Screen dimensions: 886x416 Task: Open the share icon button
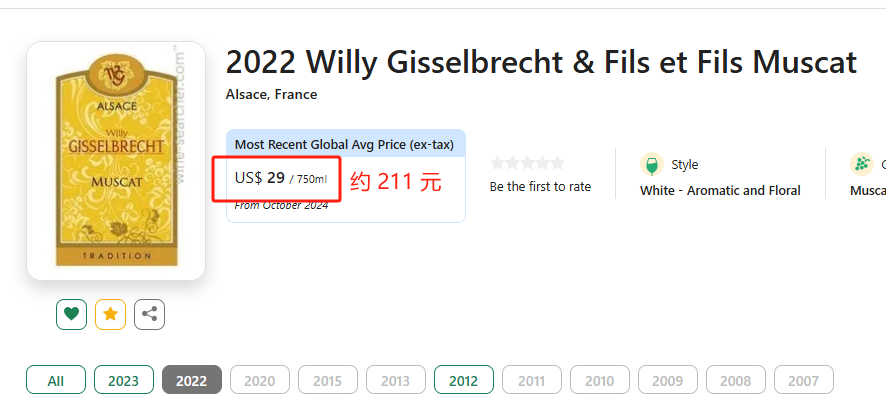click(x=149, y=314)
